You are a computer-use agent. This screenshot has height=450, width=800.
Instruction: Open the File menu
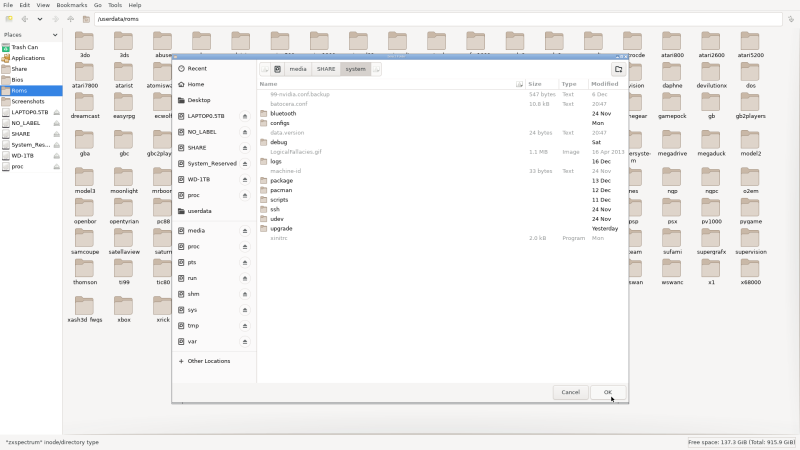tap(8, 5)
